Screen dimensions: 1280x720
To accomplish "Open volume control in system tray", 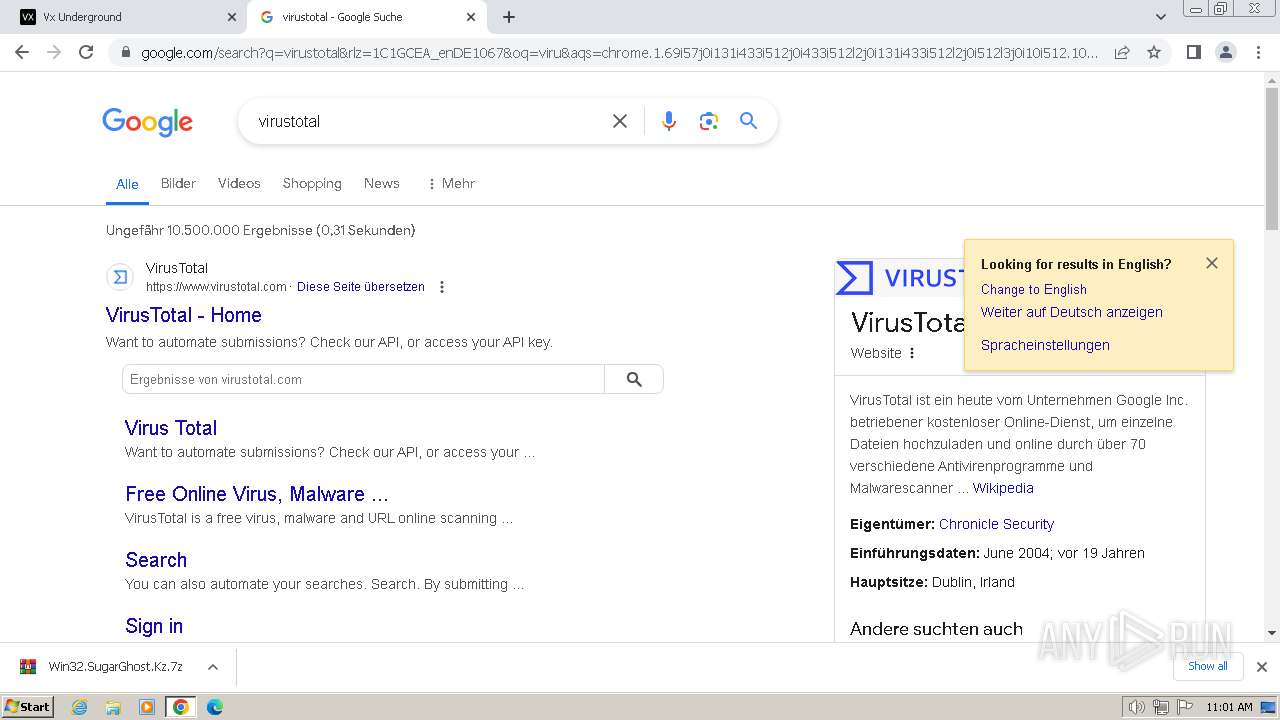I will point(1137,707).
